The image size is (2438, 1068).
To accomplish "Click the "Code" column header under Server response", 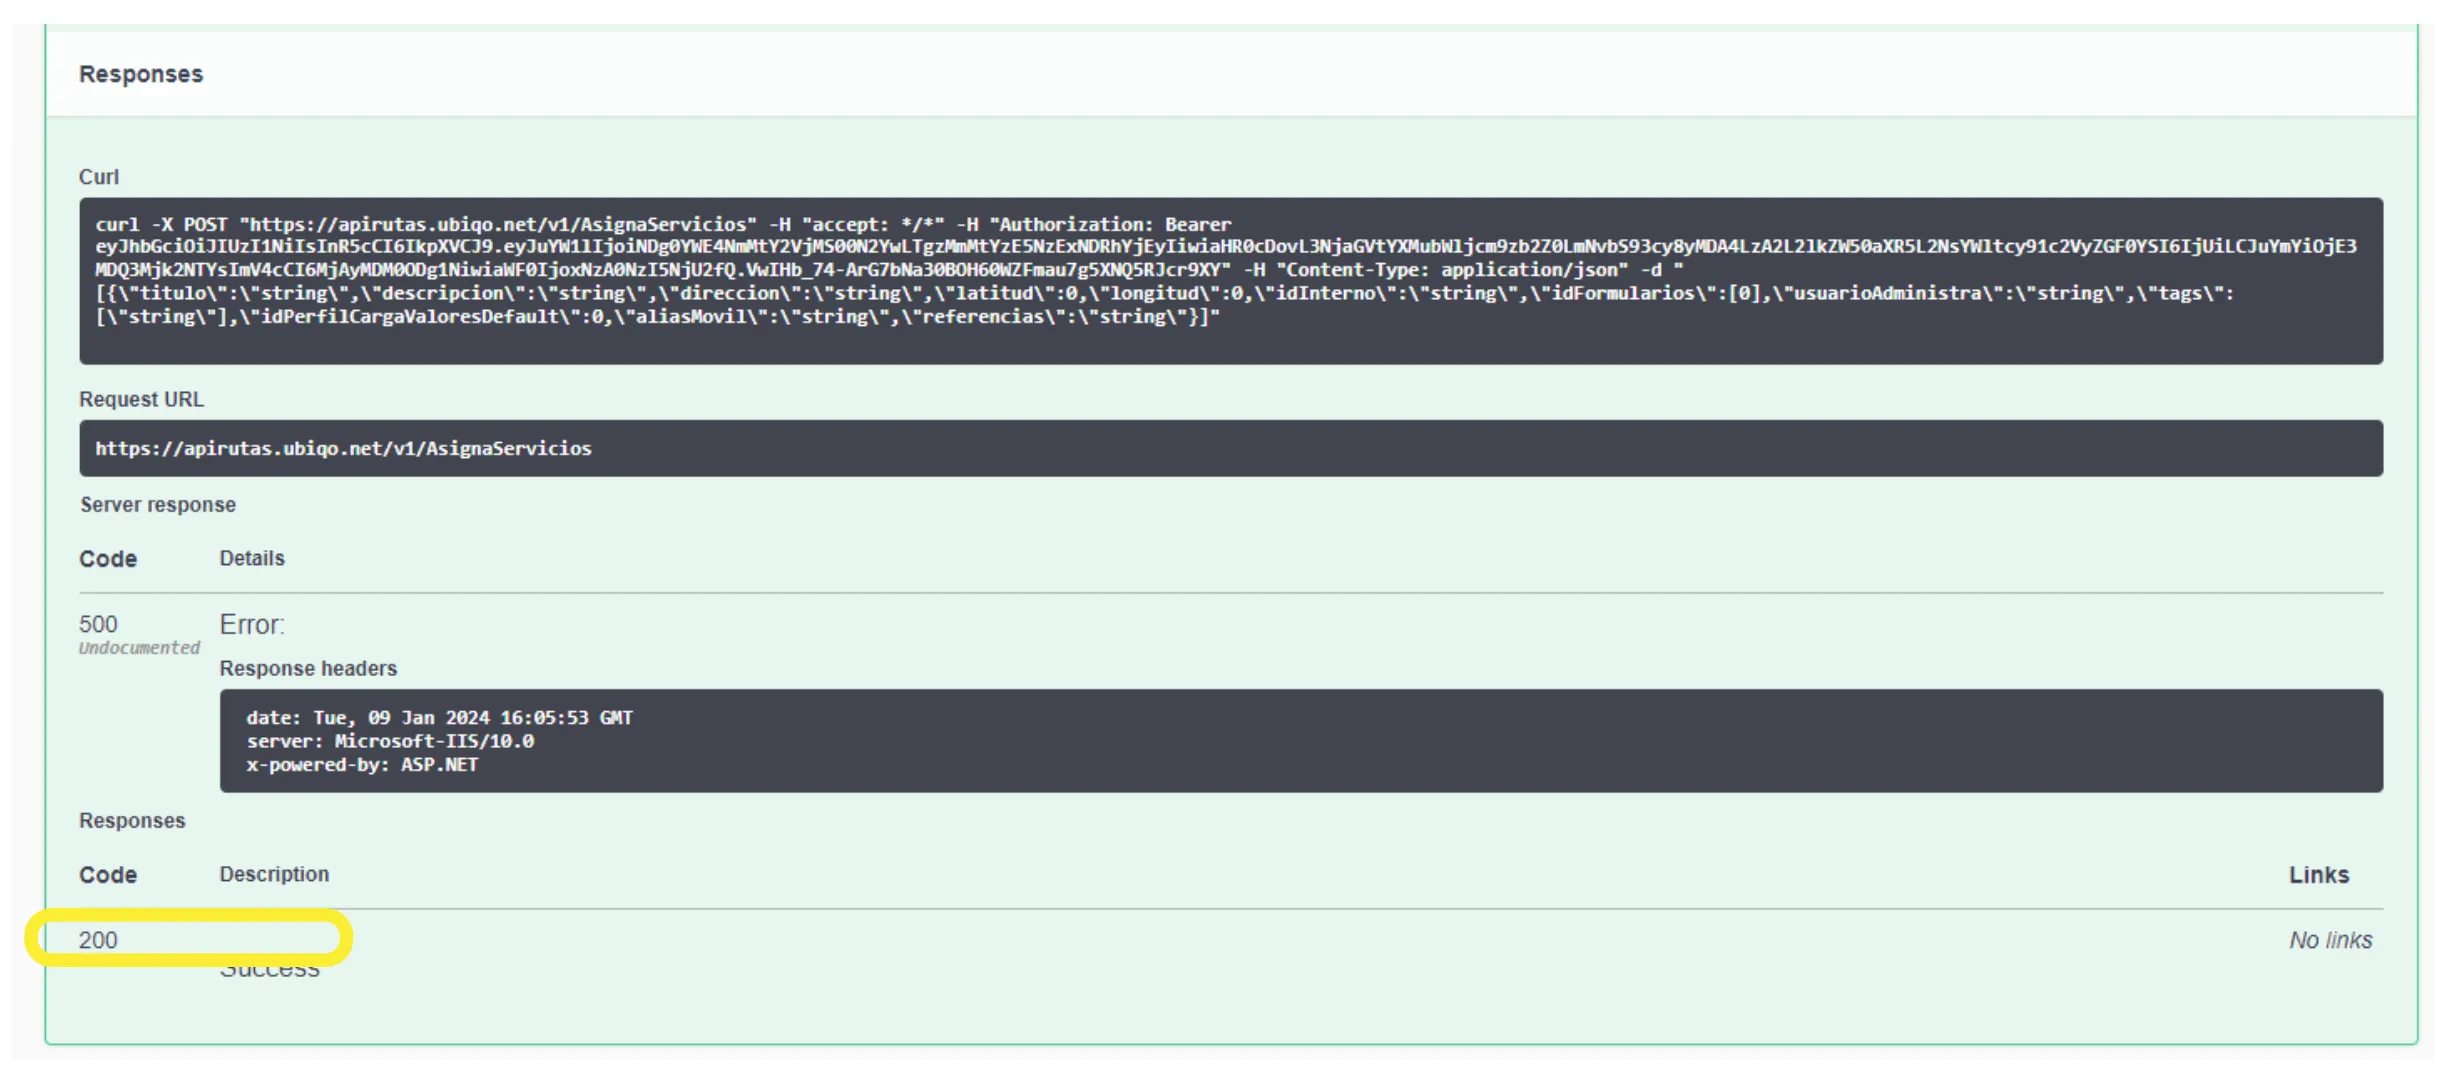I will (x=108, y=559).
